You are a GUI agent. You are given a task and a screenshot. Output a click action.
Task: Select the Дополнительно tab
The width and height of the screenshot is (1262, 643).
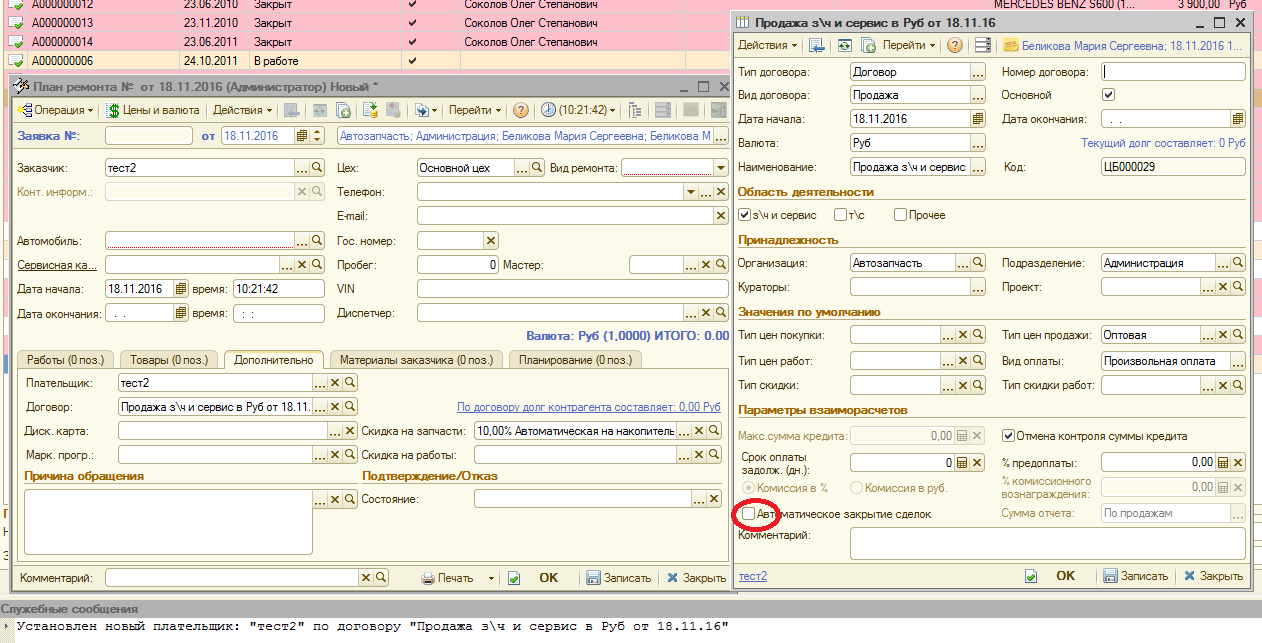[273, 360]
